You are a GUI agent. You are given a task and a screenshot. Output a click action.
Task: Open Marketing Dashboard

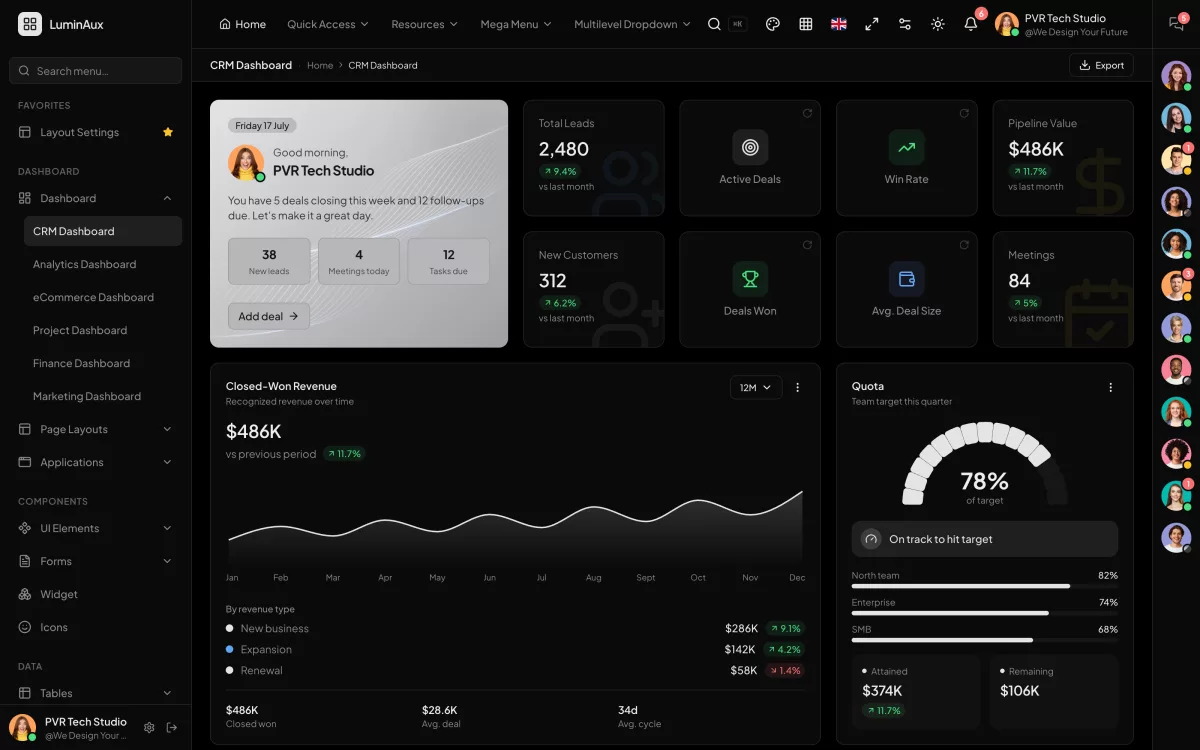103,396
